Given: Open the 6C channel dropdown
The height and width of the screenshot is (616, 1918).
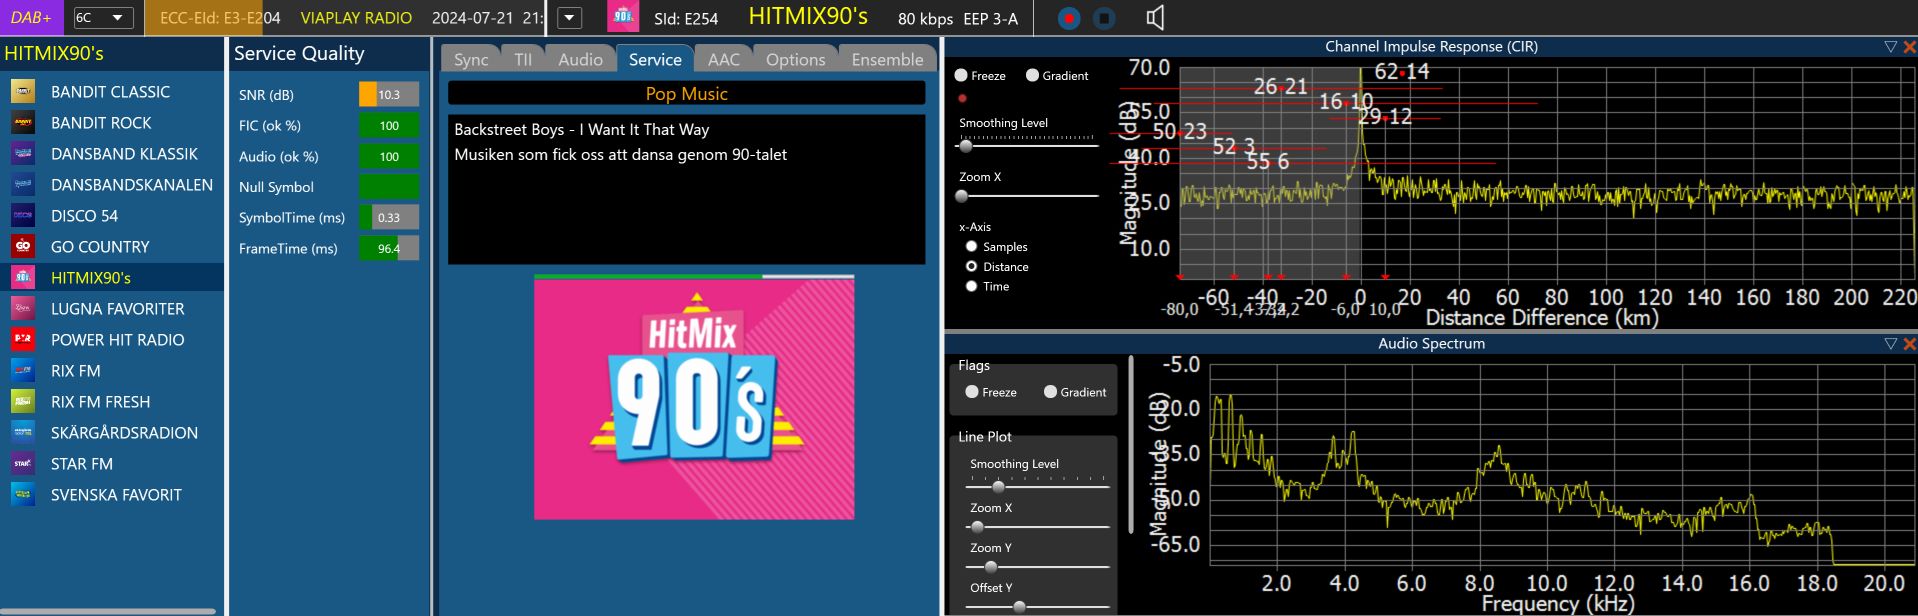Looking at the screenshot, I should pos(104,18).
